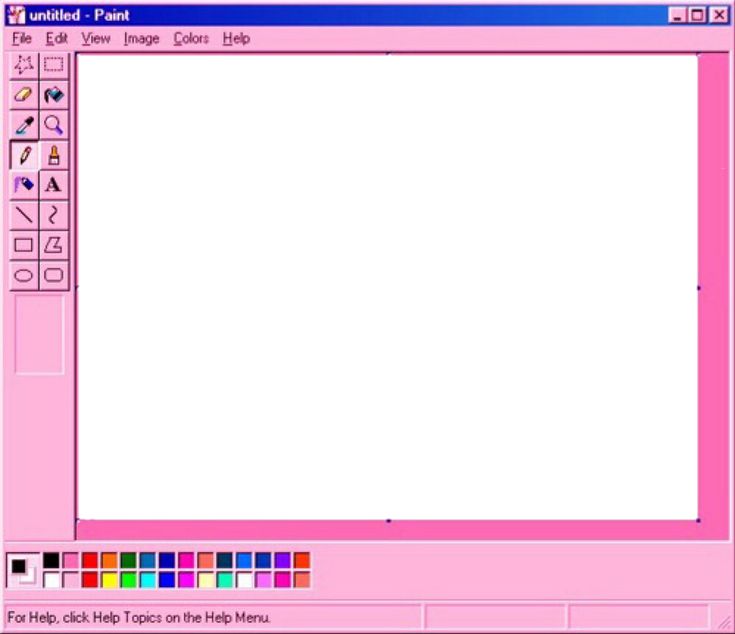Open the File menu

(22, 38)
